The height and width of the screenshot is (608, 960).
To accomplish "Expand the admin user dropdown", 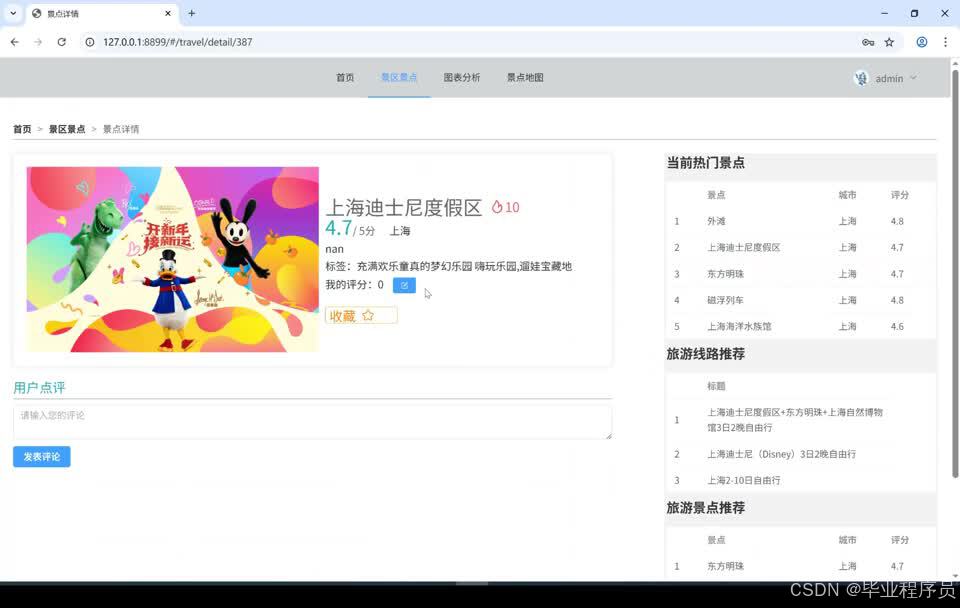I will [913, 78].
